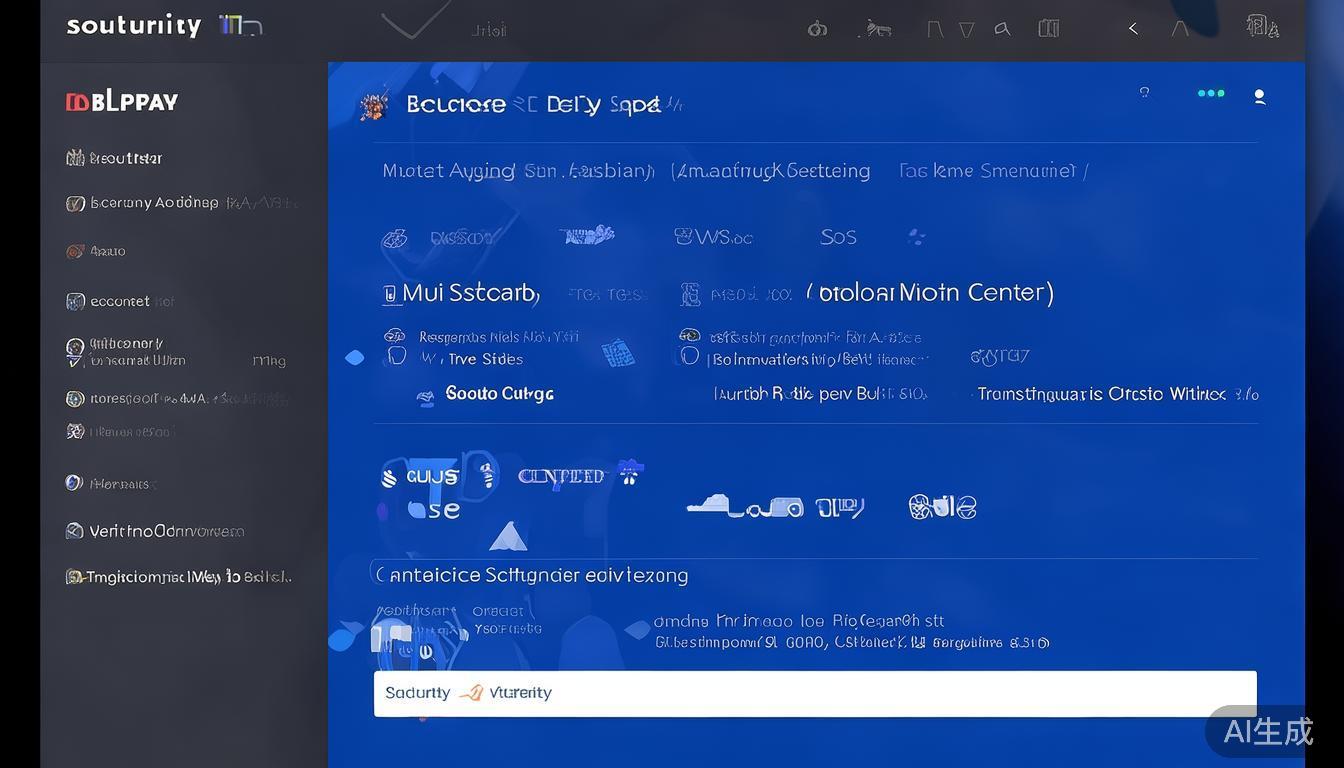Screen dimensions: 1344x768
Task: Select the radio circle beside Boinmvatters
Action: coord(689,356)
